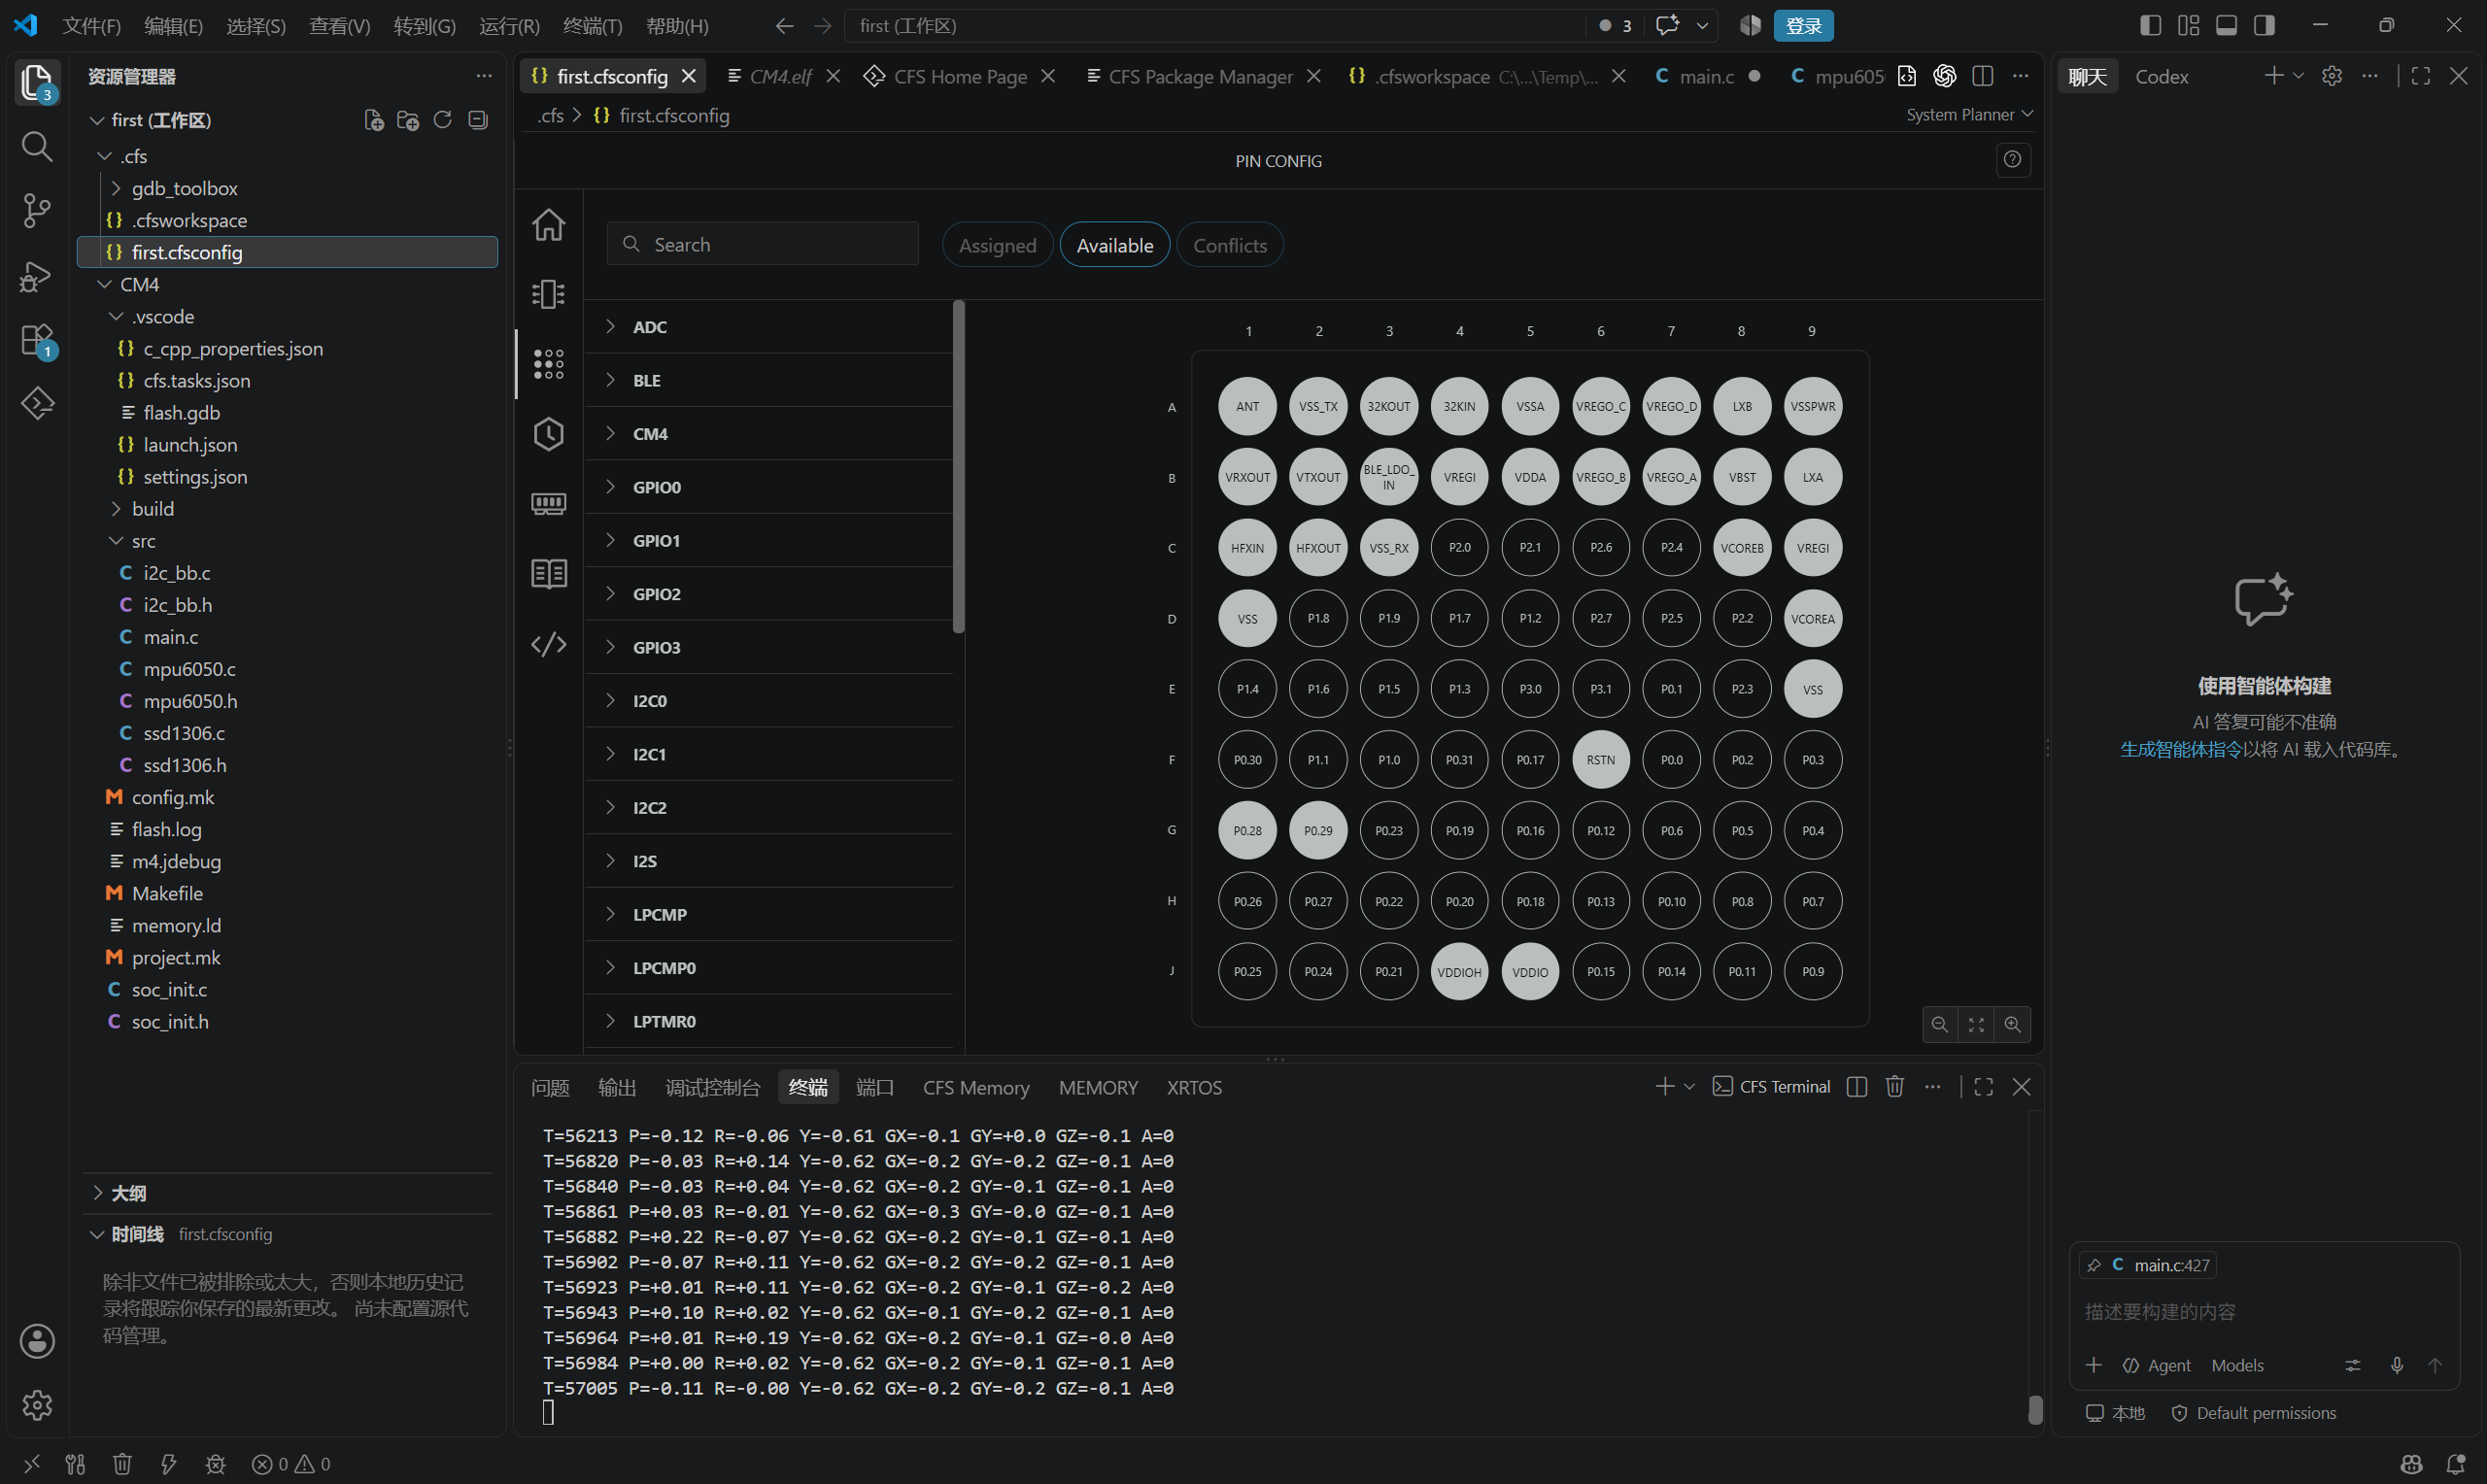The width and height of the screenshot is (2487, 1484).
Task: Fit the pin diagram to view
Action: pos(1976,1024)
